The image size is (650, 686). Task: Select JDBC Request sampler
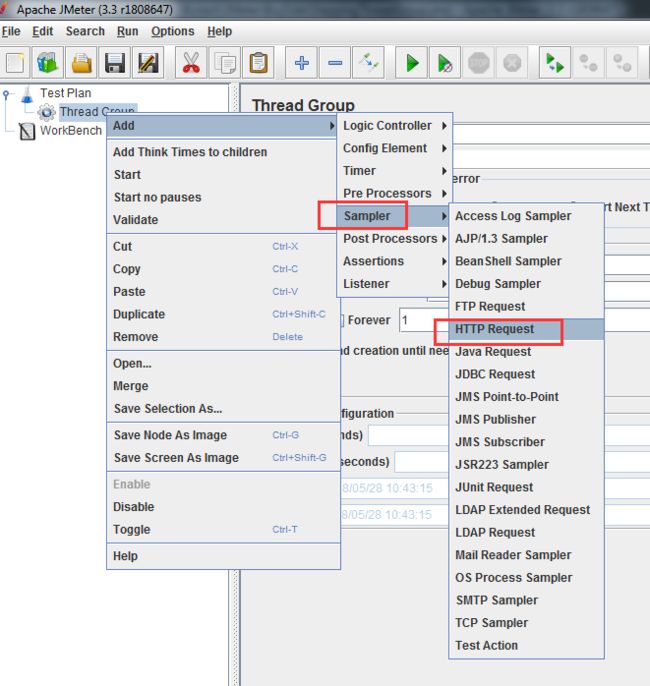(527, 374)
